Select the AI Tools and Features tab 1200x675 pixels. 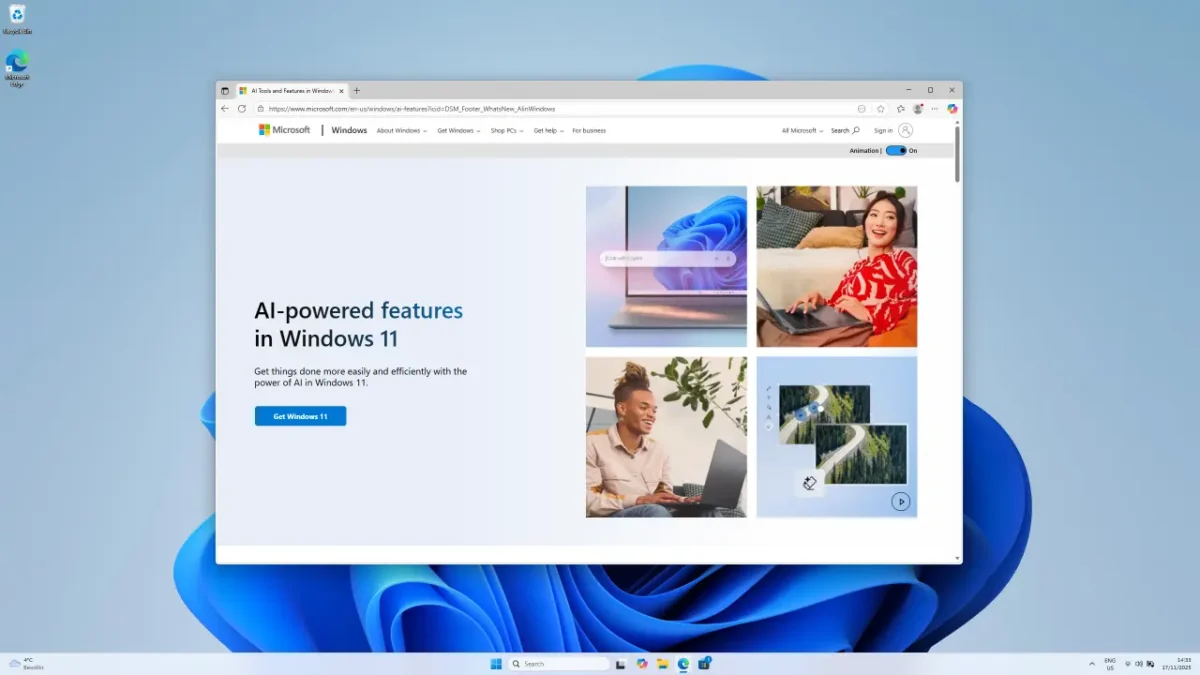[x=290, y=91]
